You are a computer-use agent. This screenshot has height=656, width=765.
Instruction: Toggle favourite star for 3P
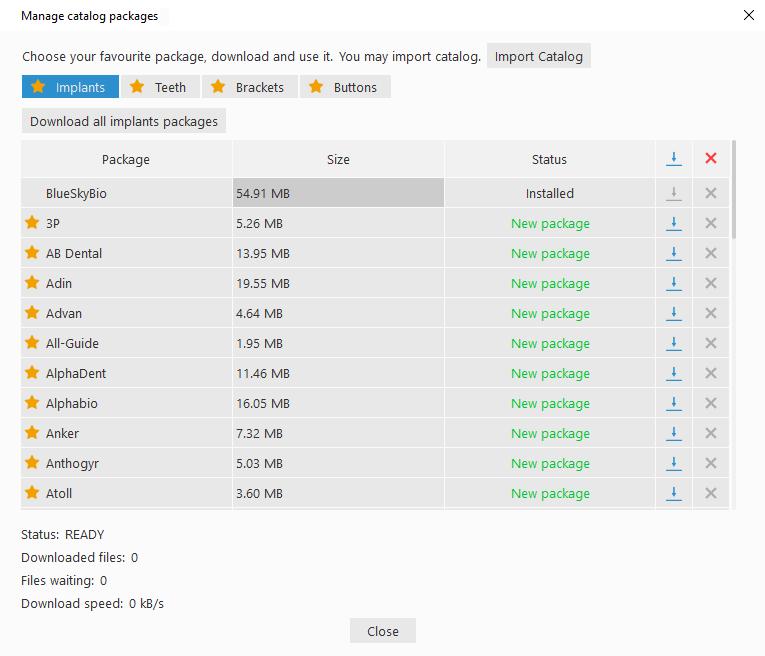[x=32, y=222]
